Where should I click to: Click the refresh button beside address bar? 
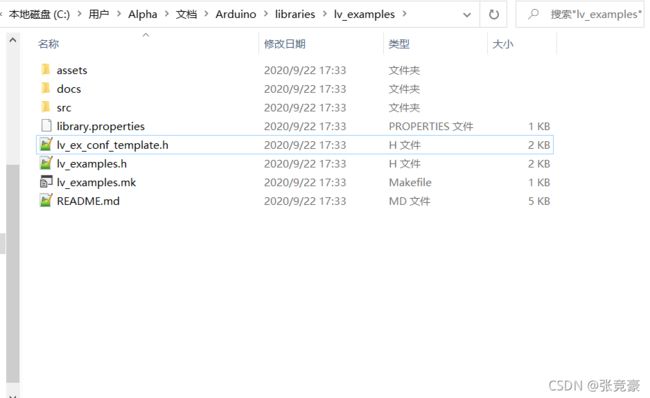click(494, 15)
